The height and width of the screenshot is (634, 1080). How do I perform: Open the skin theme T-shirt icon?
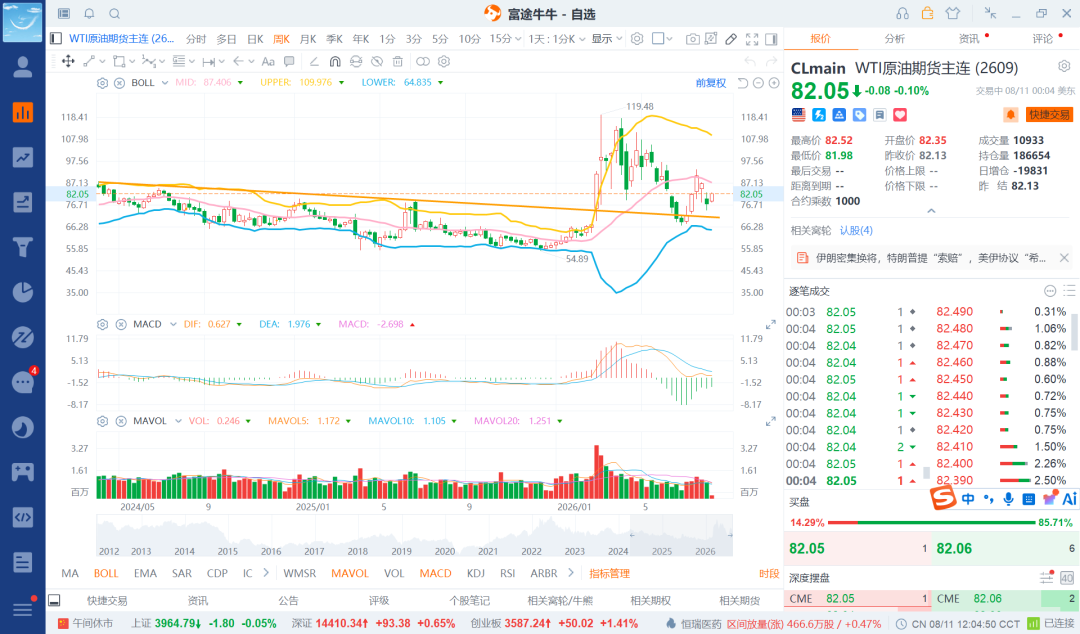tap(953, 13)
